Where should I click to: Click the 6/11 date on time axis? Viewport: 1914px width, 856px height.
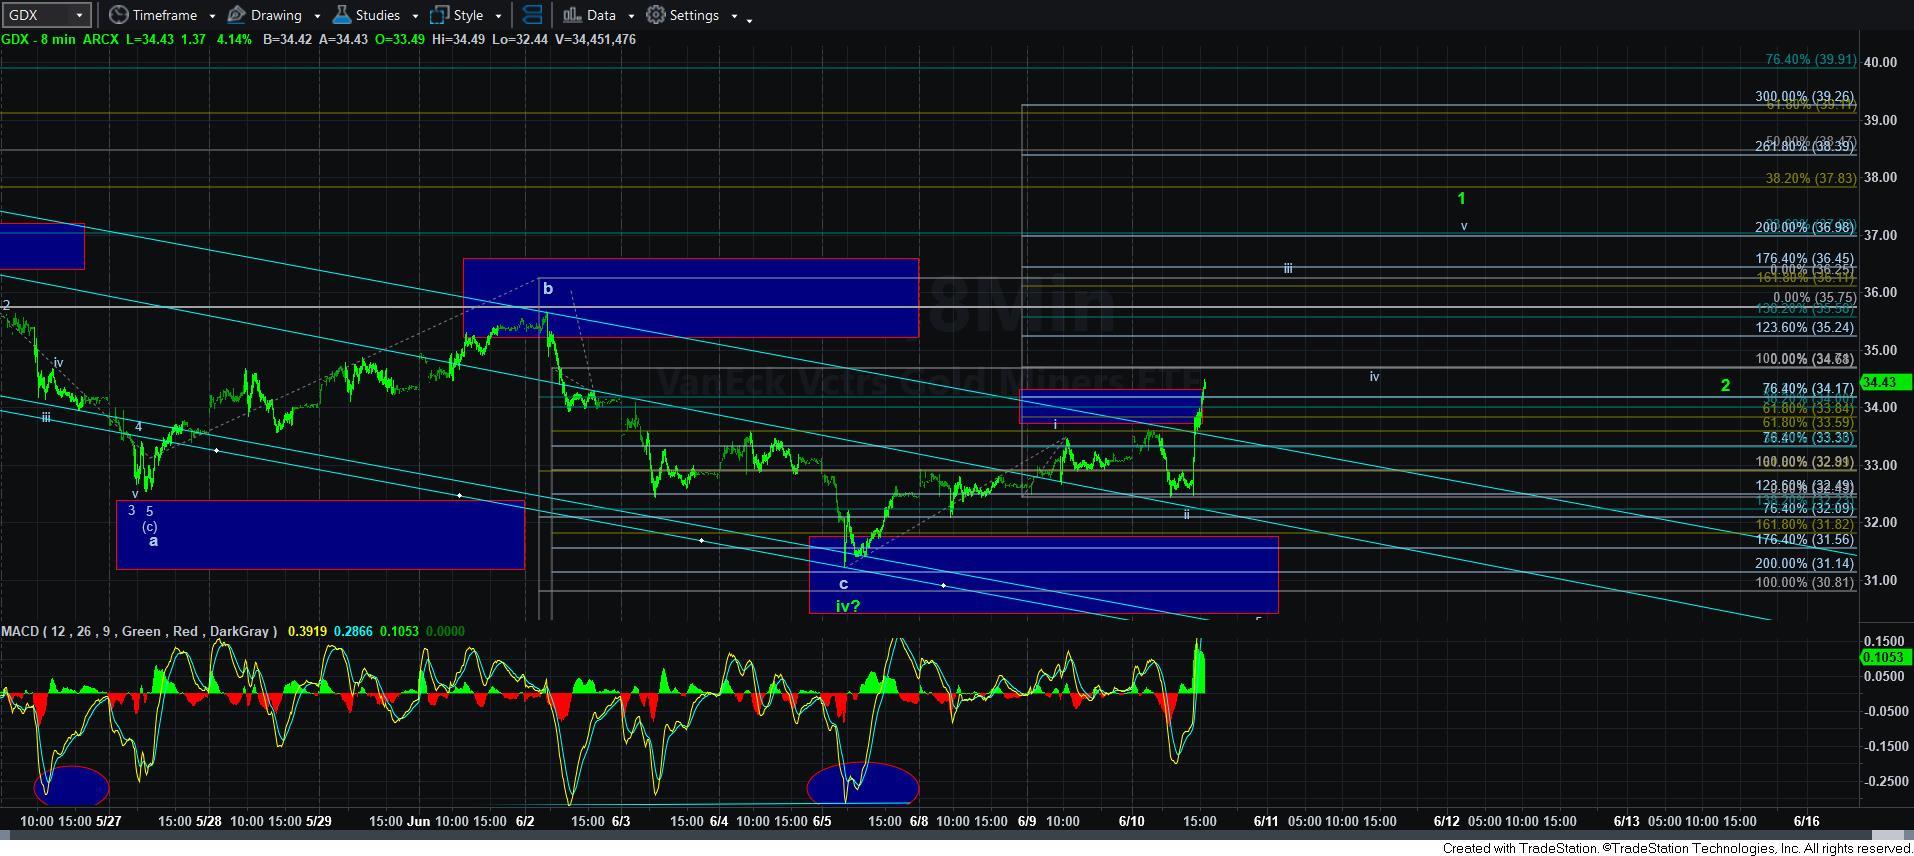tap(1266, 821)
